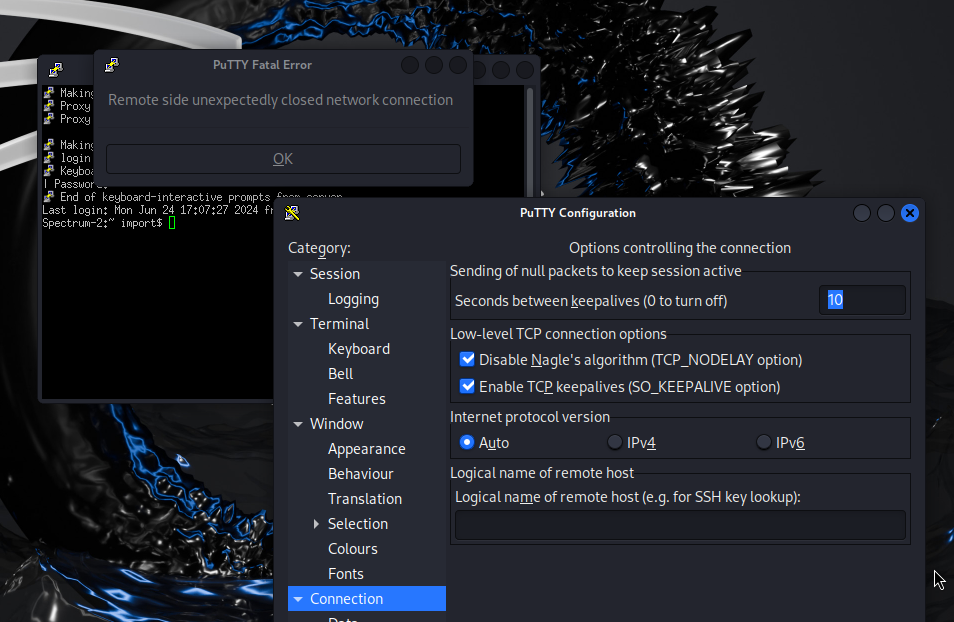Click the Last login line in terminal
The height and width of the screenshot is (622, 954).
click(x=157, y=210)
